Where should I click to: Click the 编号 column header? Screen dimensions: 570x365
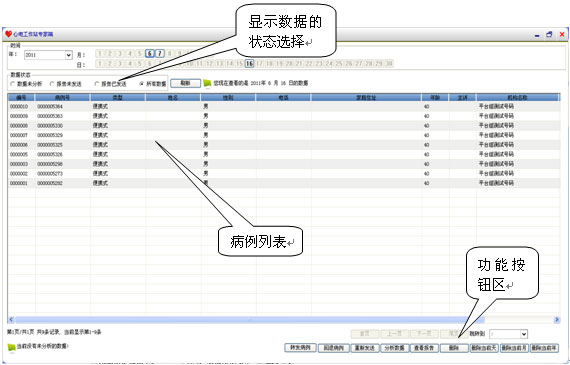coord(21,97)
